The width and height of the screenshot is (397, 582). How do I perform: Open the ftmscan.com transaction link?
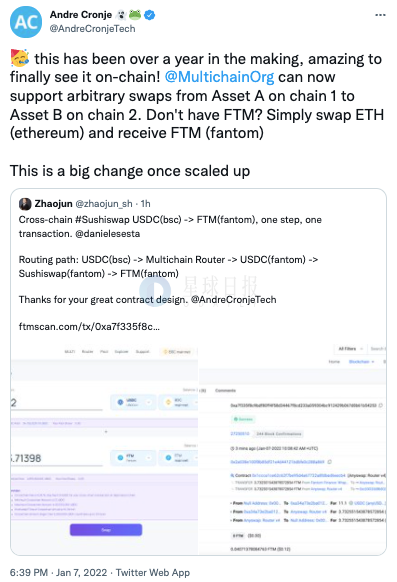(x=89, y=327)
